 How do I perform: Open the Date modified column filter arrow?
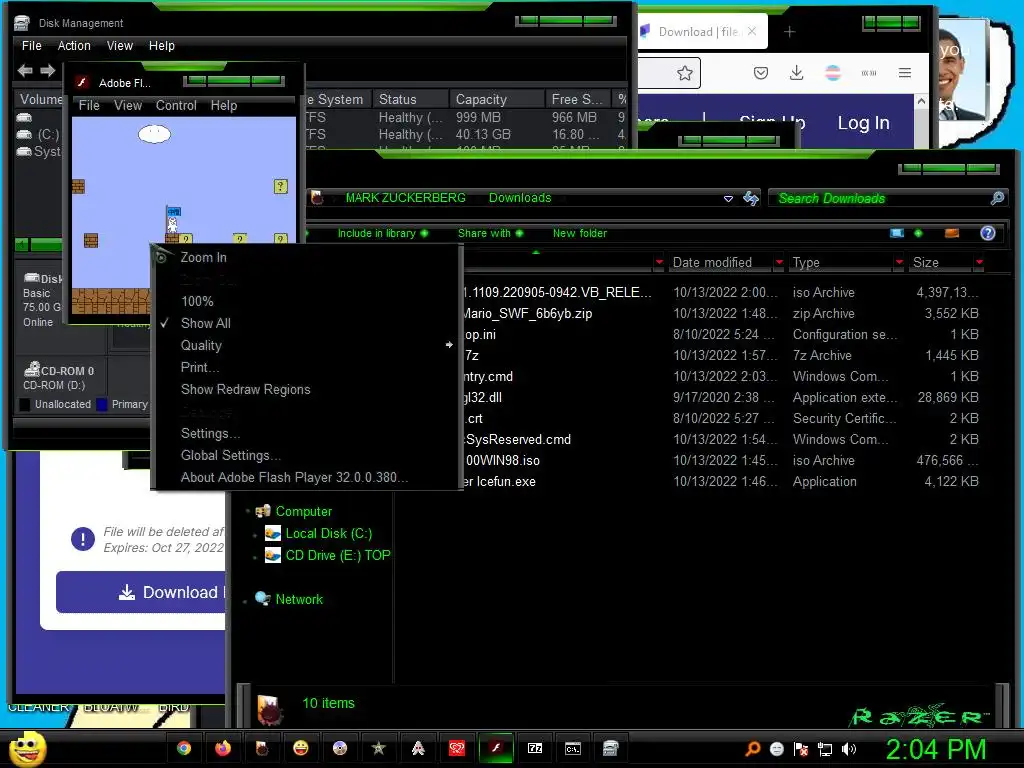(778, 263)
